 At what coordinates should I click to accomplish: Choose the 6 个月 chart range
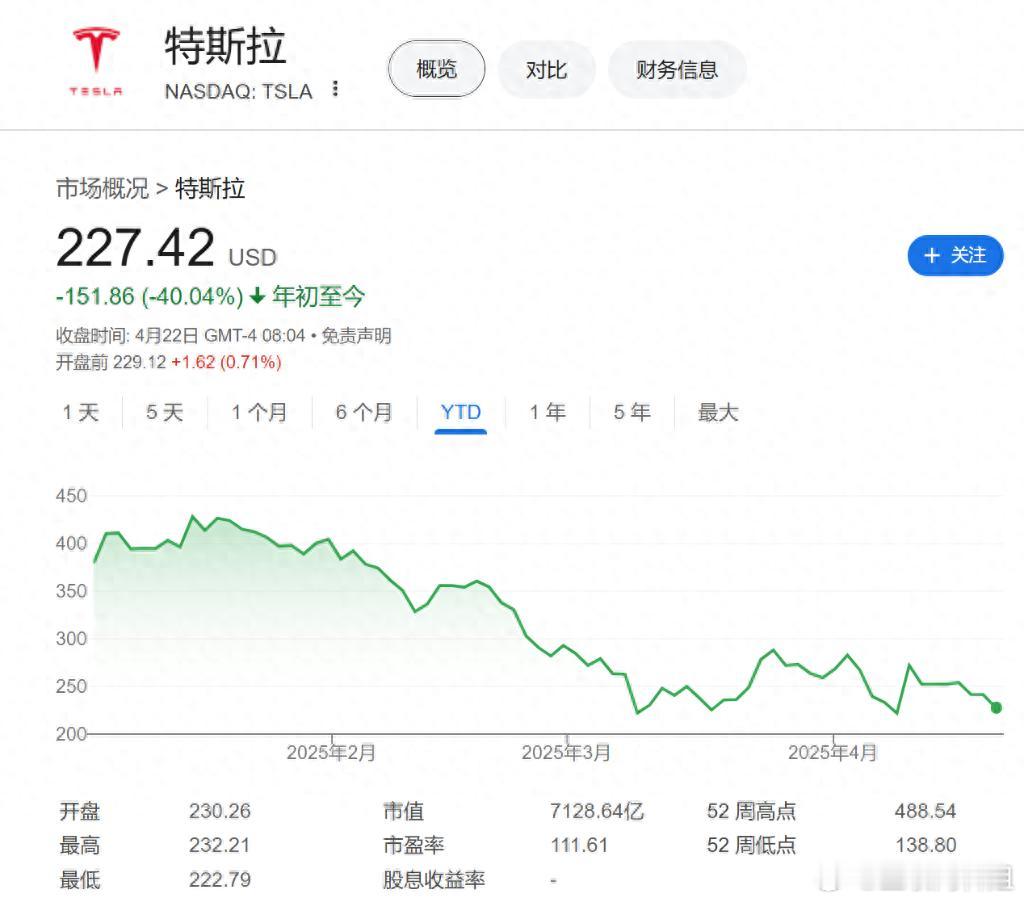[364, 413]
